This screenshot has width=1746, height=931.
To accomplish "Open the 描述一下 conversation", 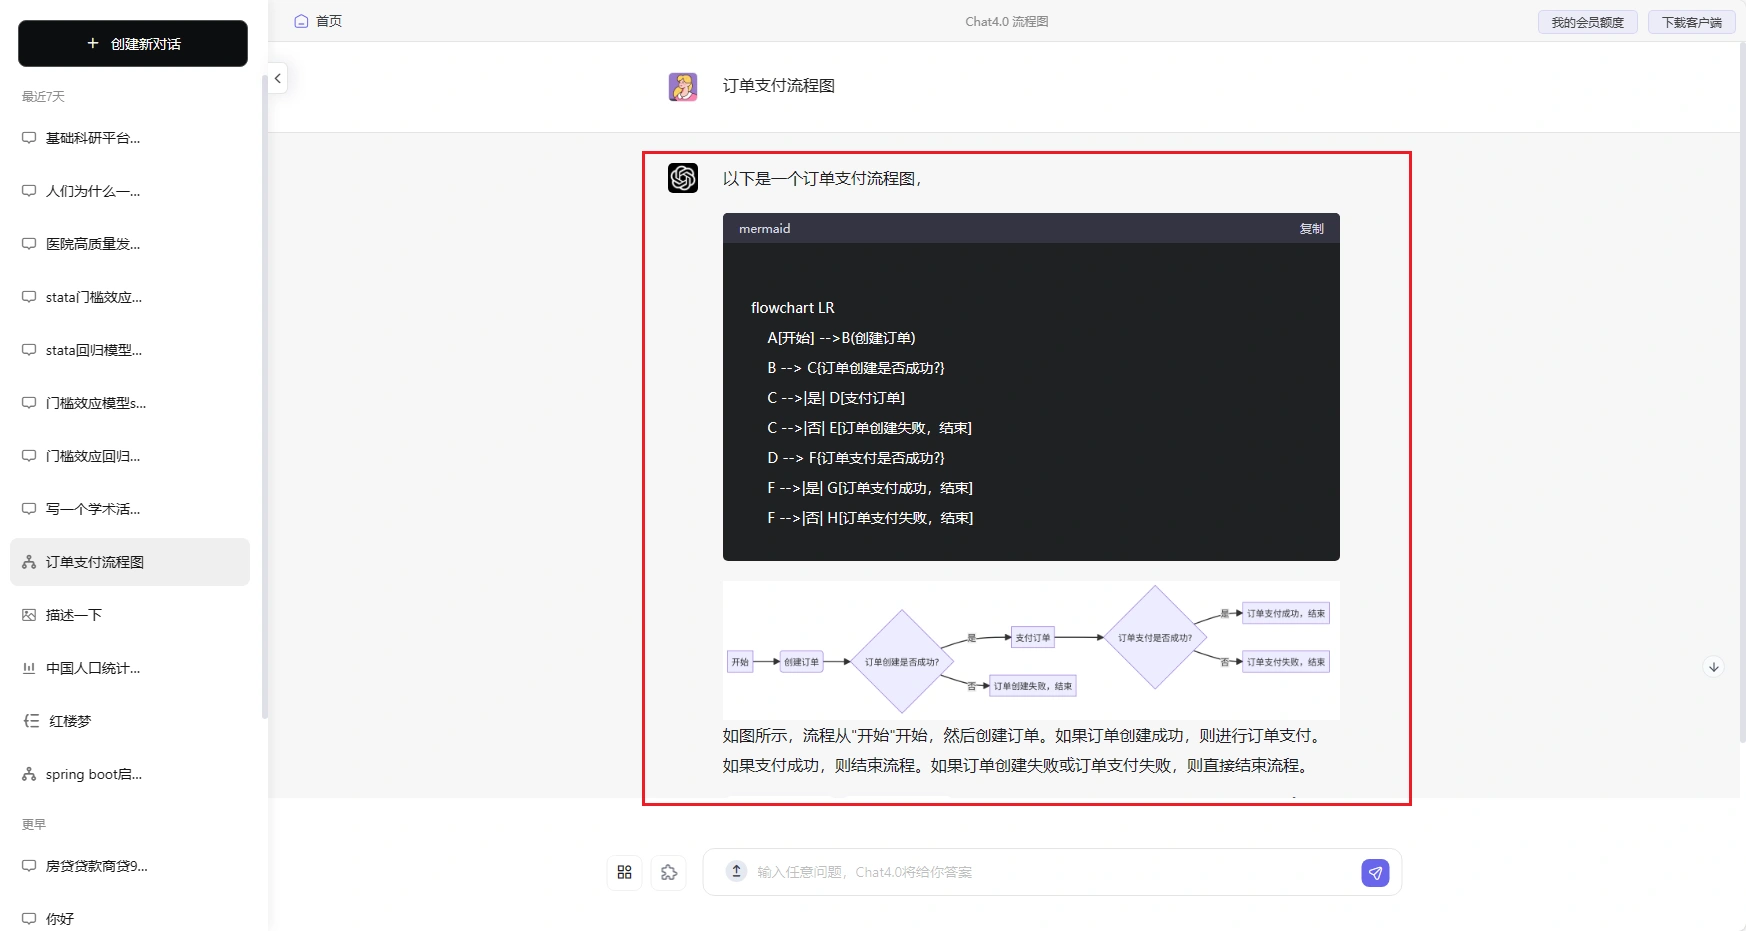I will (130, 615).
